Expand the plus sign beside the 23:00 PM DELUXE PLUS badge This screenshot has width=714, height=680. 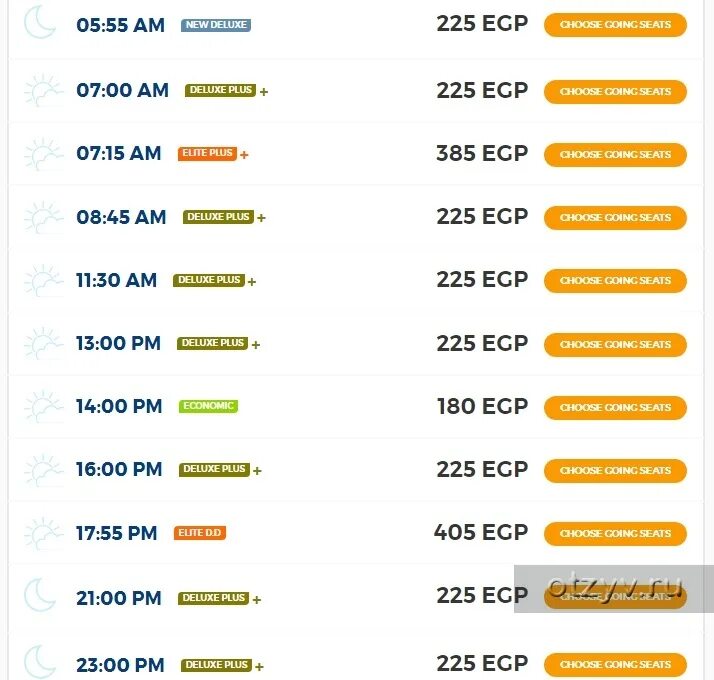(x=259, y=666)
